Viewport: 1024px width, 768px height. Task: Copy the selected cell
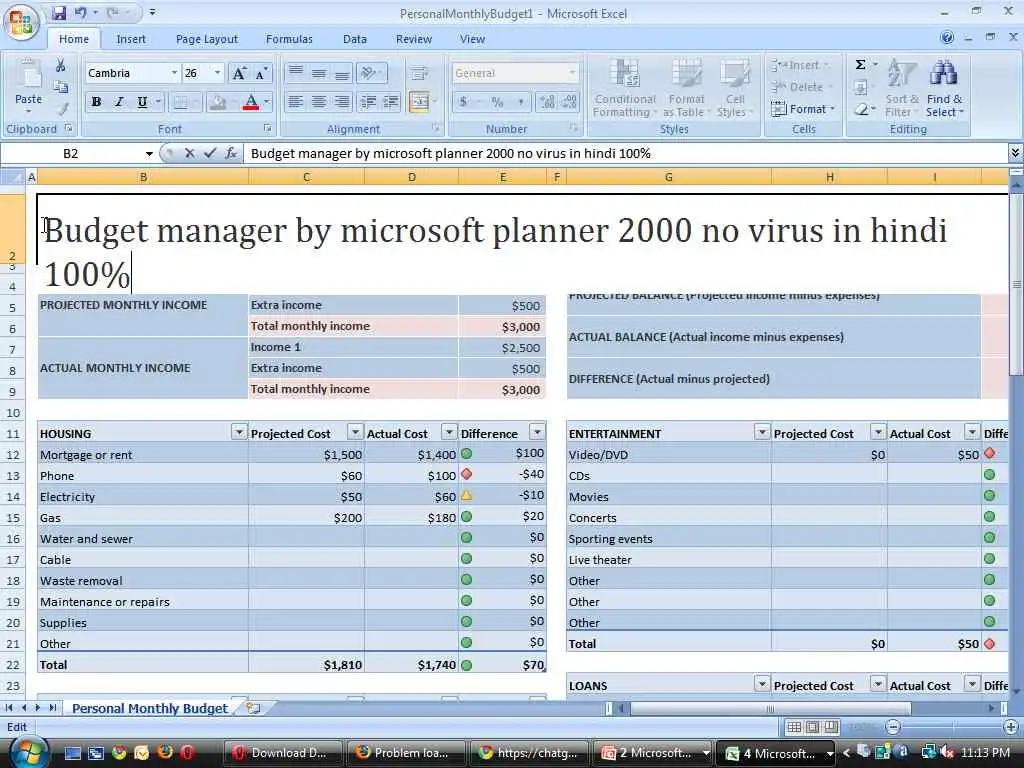(60, 87)
